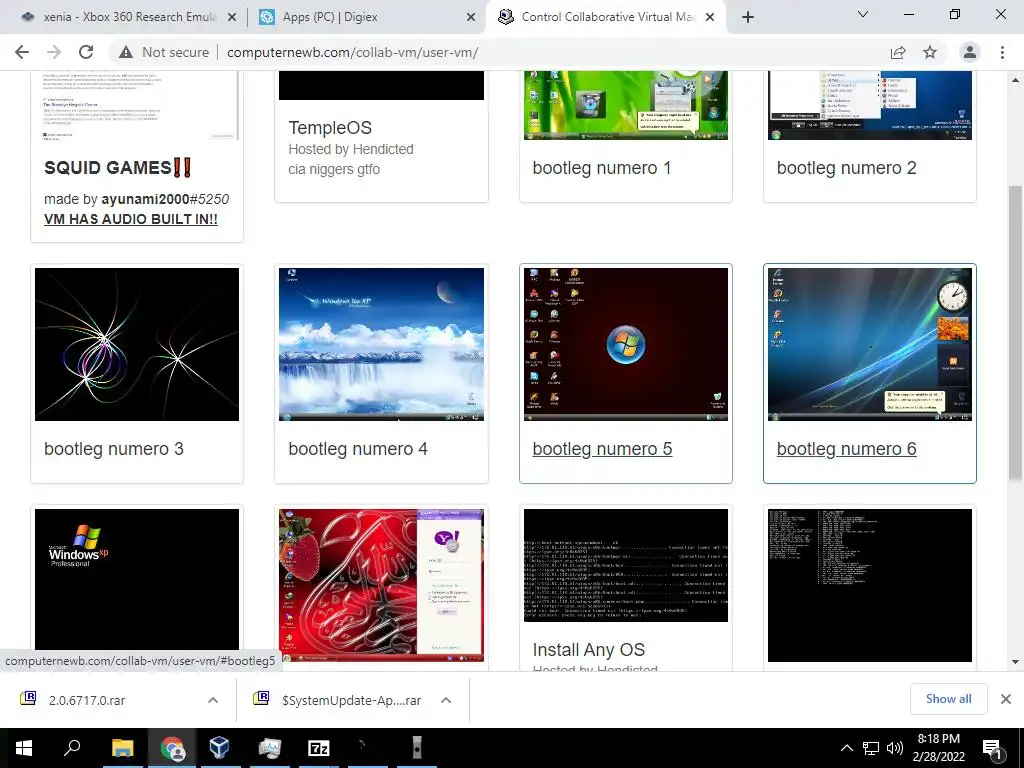This screenshot has height=768, width=1024.
Task: Close the xenia tab
Action: [x=232, y=18]
